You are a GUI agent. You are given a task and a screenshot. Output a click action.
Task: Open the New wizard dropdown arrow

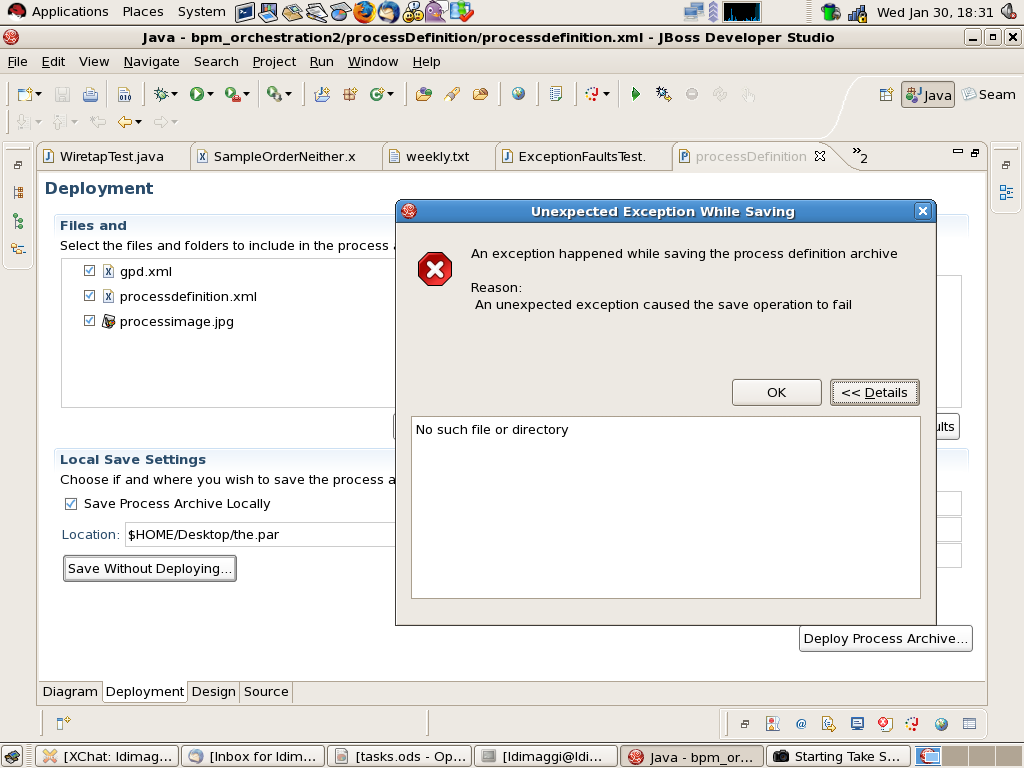[x=39, y=95]
